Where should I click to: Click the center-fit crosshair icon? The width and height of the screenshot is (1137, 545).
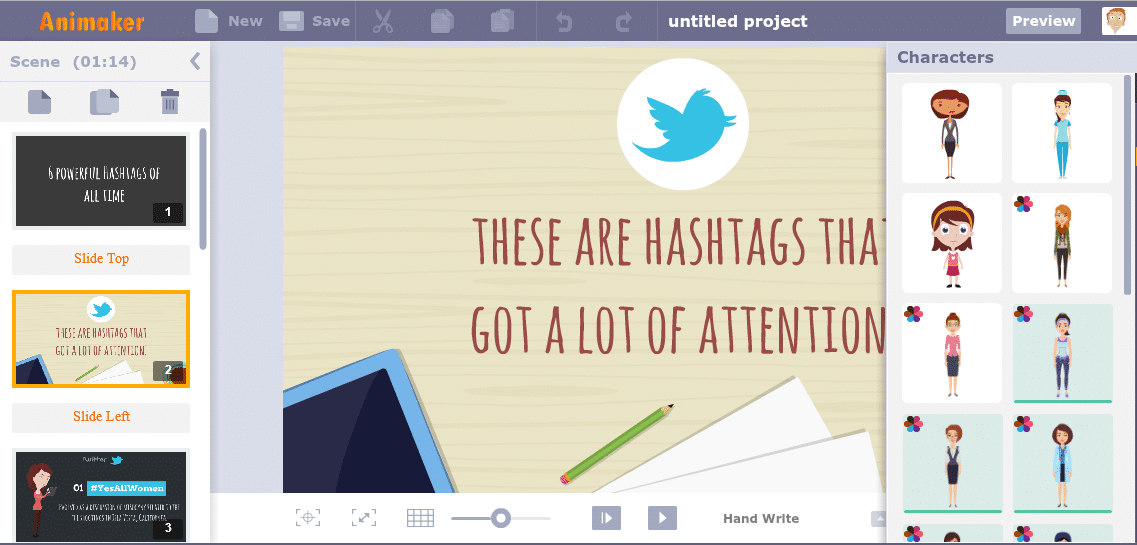click(x=308, y=518)
